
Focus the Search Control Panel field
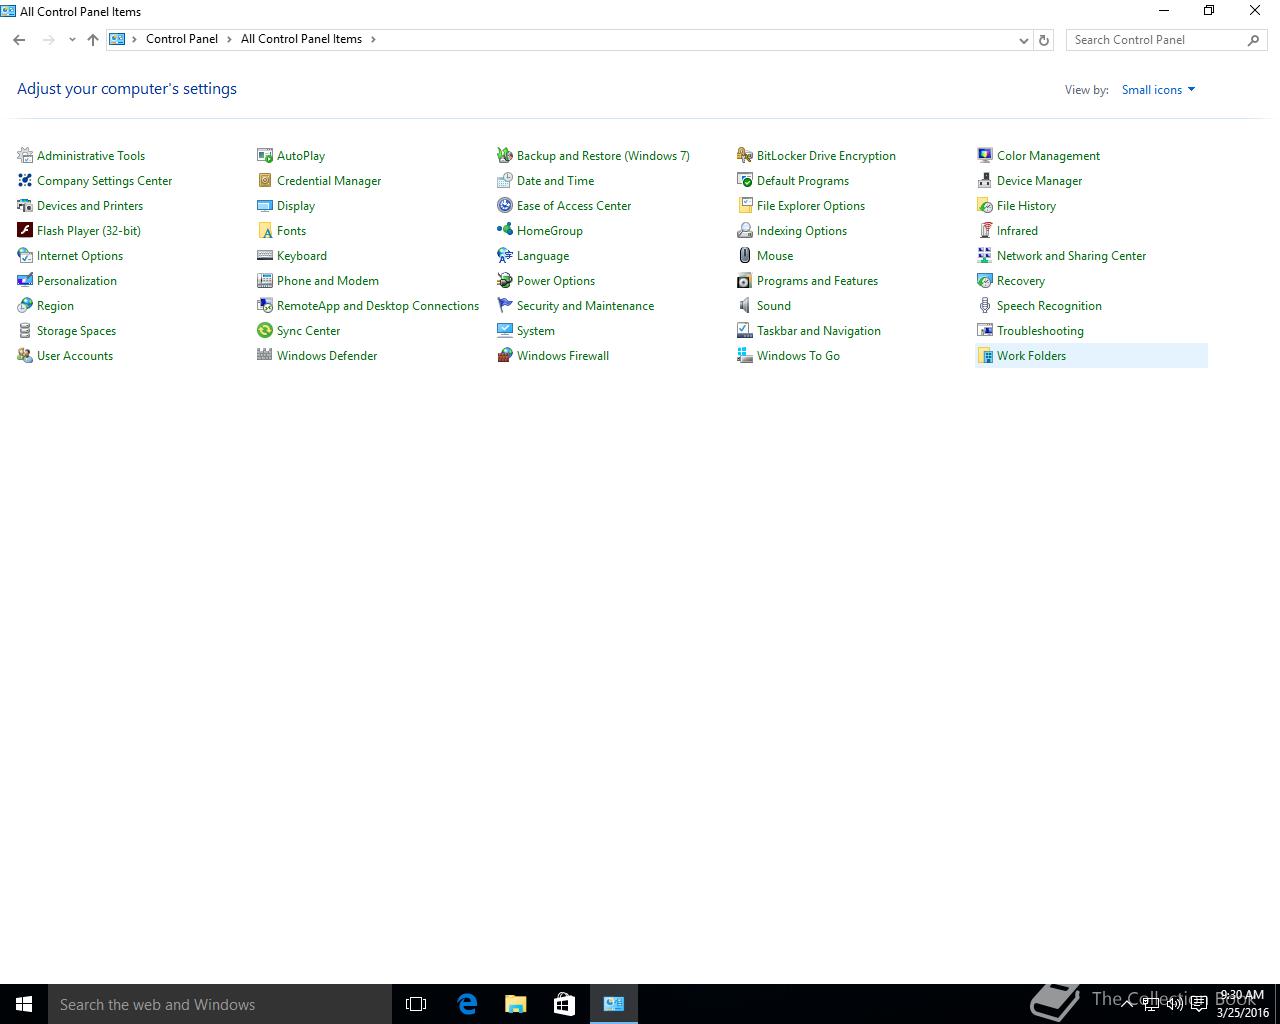click(x=1166, y=40)
